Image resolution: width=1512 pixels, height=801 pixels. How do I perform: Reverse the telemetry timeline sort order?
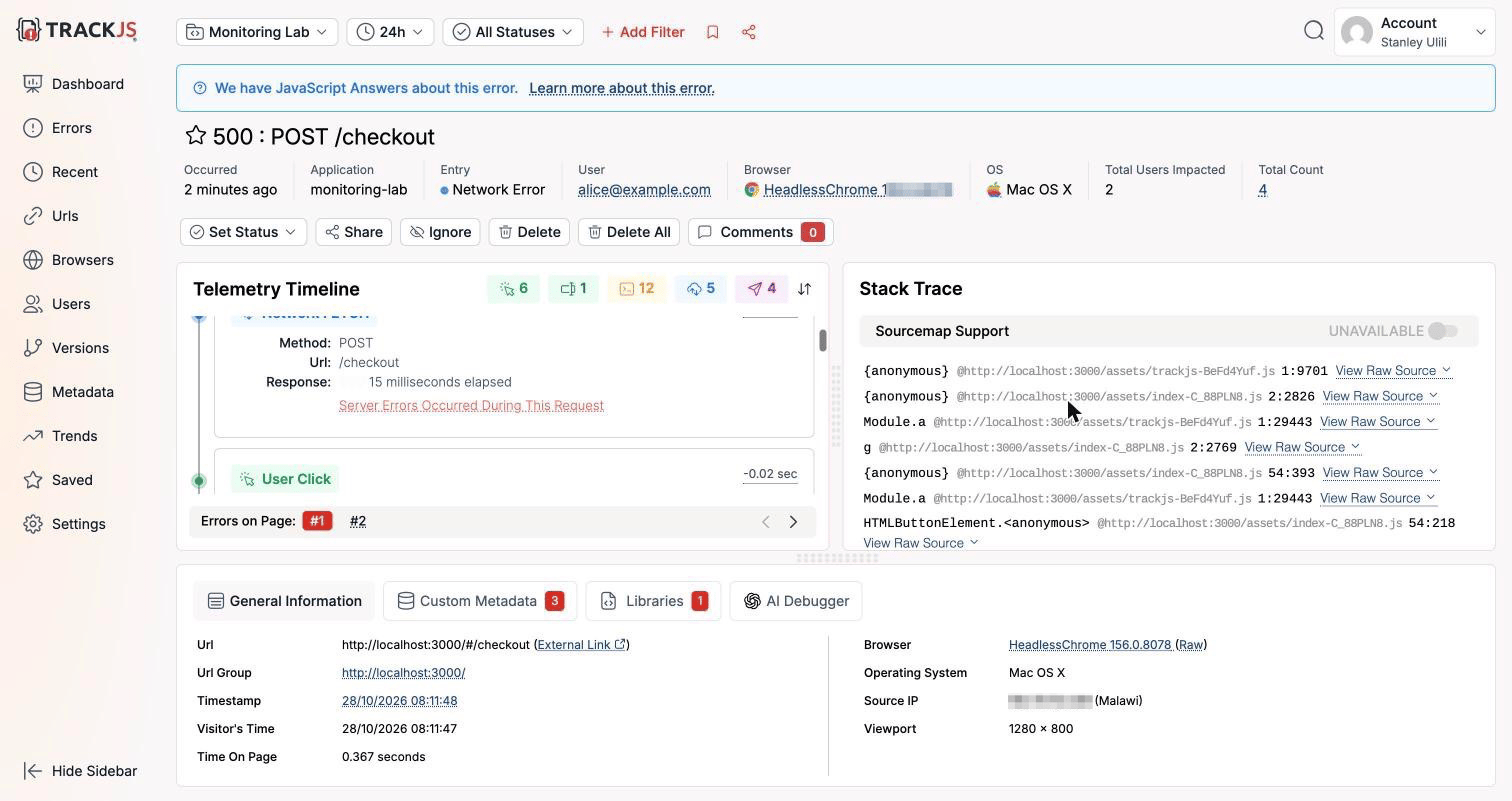point(804,289)
